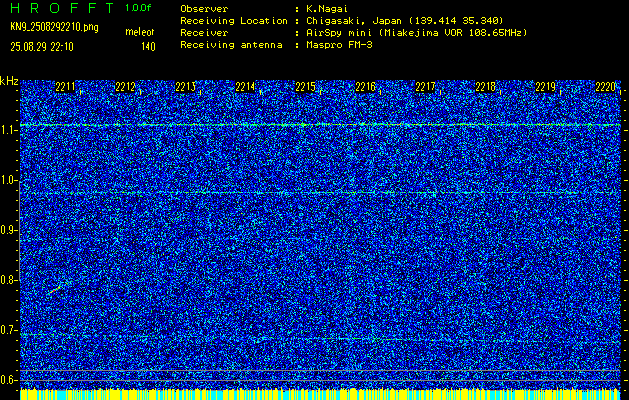Click the kHz axis unit label
The image size is (629, 400).
click(9, 81)
